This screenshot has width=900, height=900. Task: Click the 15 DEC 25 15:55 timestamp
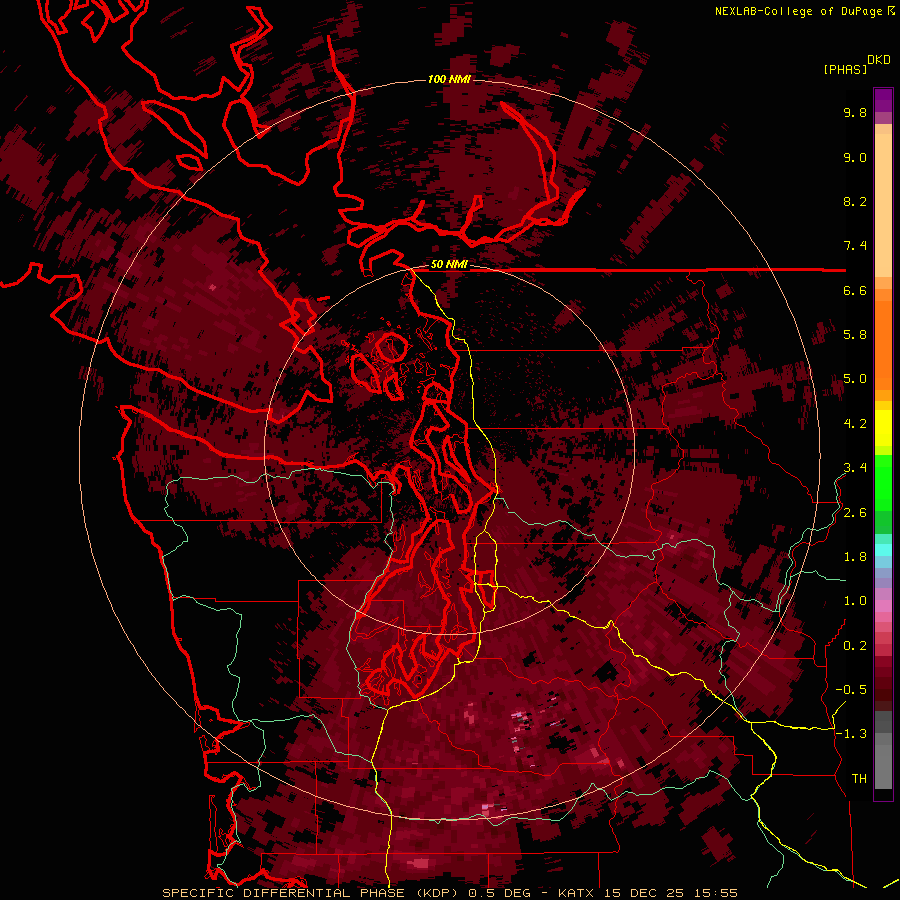(671, 893)
